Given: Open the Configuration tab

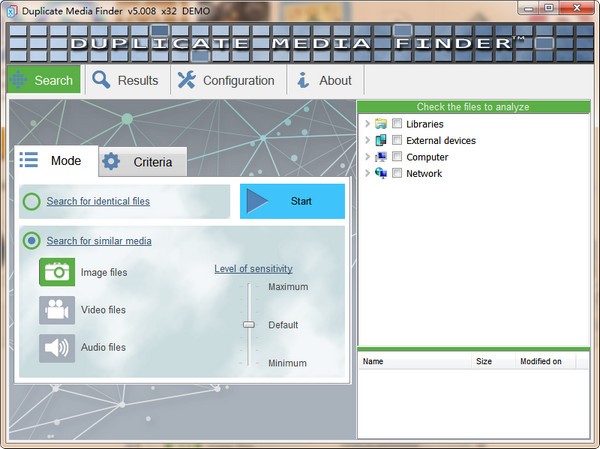Looking at the screenshot, I should click(x=228, y=80).
